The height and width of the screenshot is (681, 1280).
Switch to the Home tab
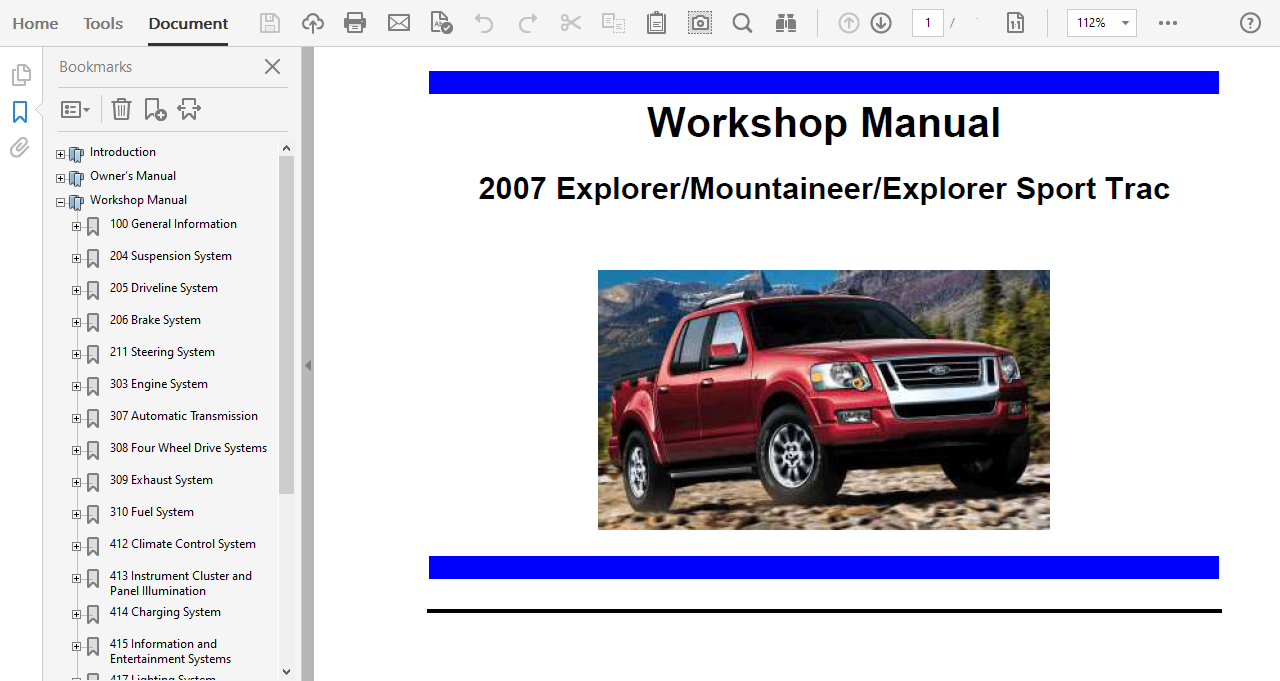click(x=35, y=23)
